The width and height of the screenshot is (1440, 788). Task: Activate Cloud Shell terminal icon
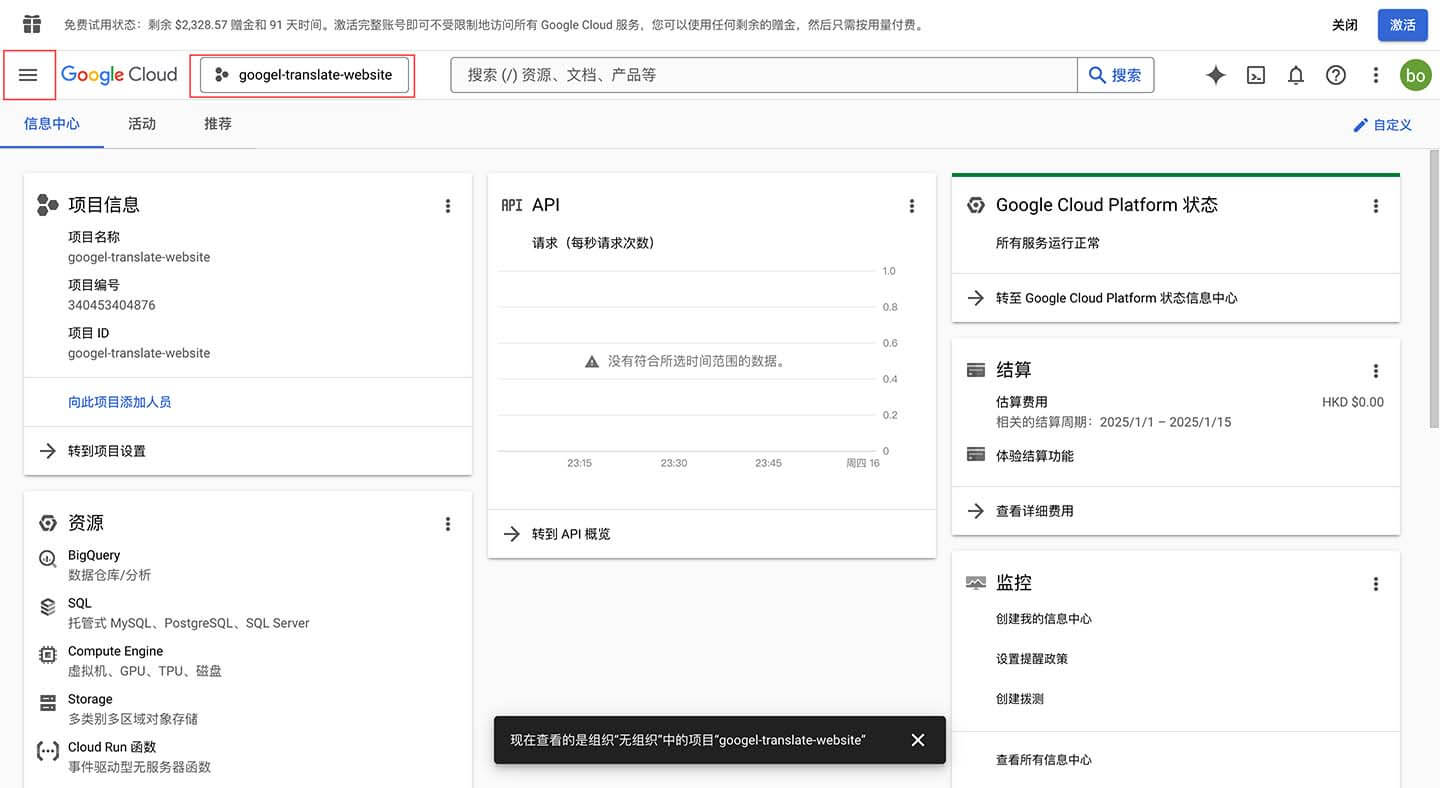pyautogui.click(x=1256, y=75)
